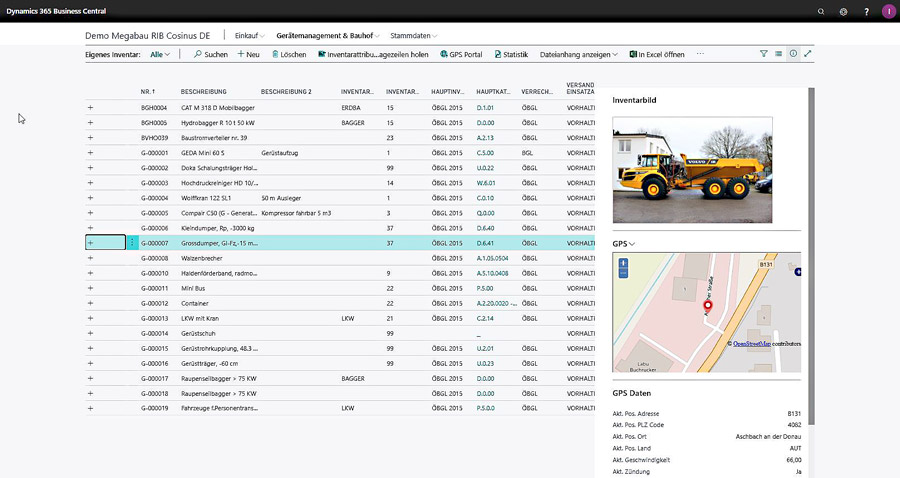Image resolution: width=900 pixels, height=478 pixels.
Task: Open Alle view filter dropdown
Action: click(x=160, y=55)
